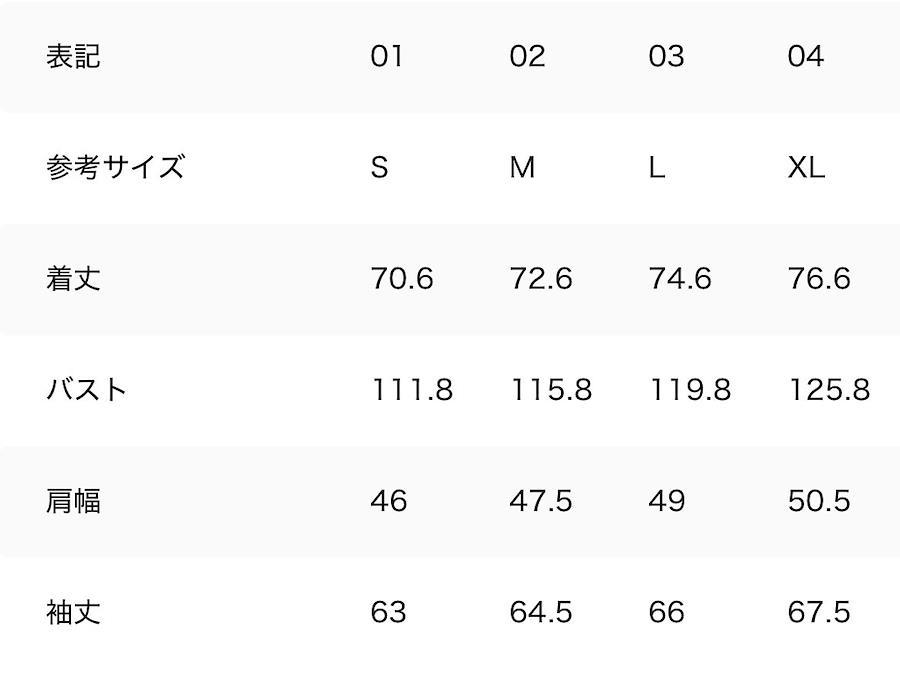Click the 肩幅 row label
The image size is (900, 678).
[73, 500]
